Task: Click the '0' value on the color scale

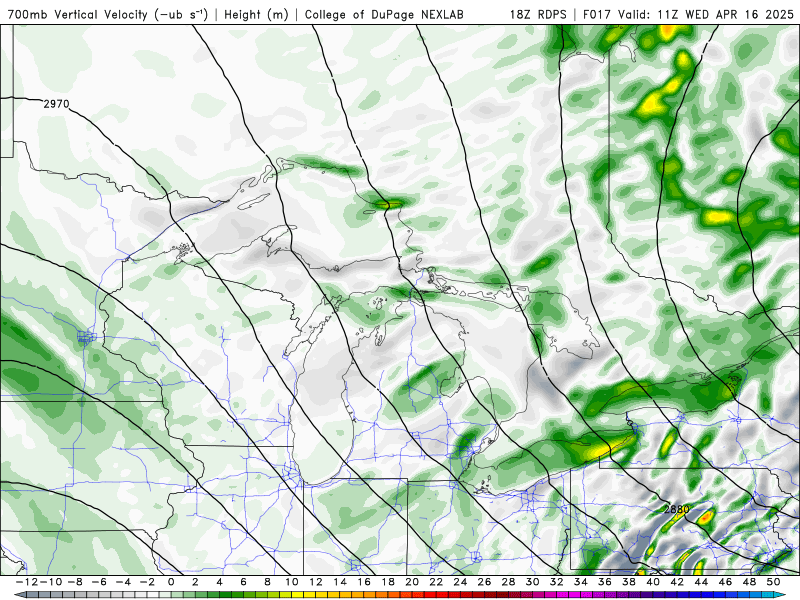Action: [171, 582]
